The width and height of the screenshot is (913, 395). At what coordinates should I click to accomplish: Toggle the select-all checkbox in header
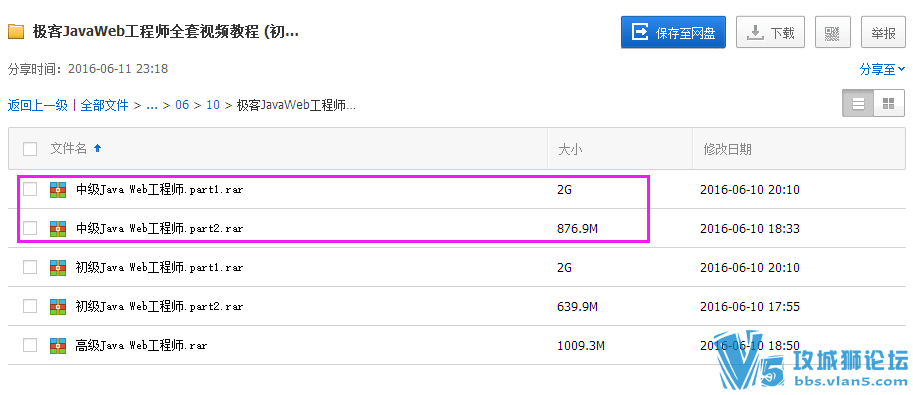point(30,149)
